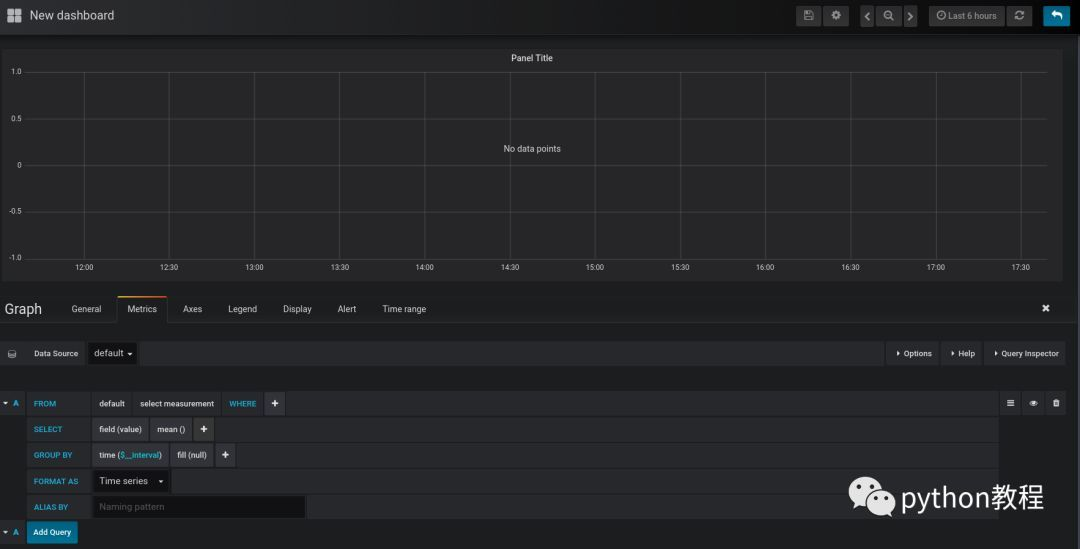Open the Time series format dropdown

[131, 481]
